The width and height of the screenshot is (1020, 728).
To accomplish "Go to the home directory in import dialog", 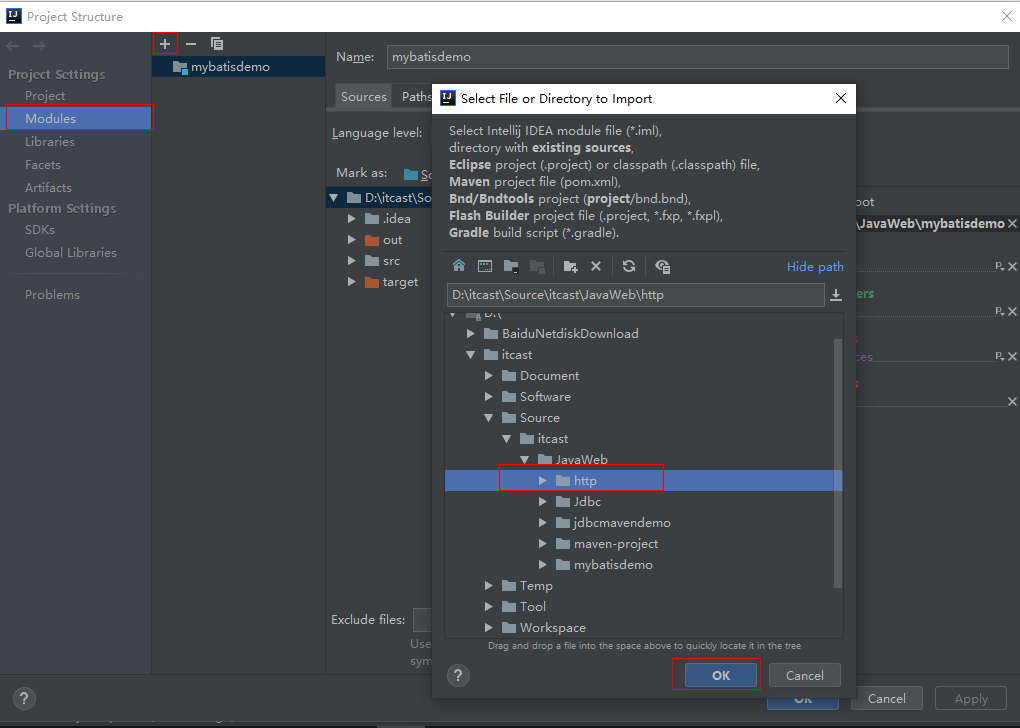I will (x=459, y=265).
